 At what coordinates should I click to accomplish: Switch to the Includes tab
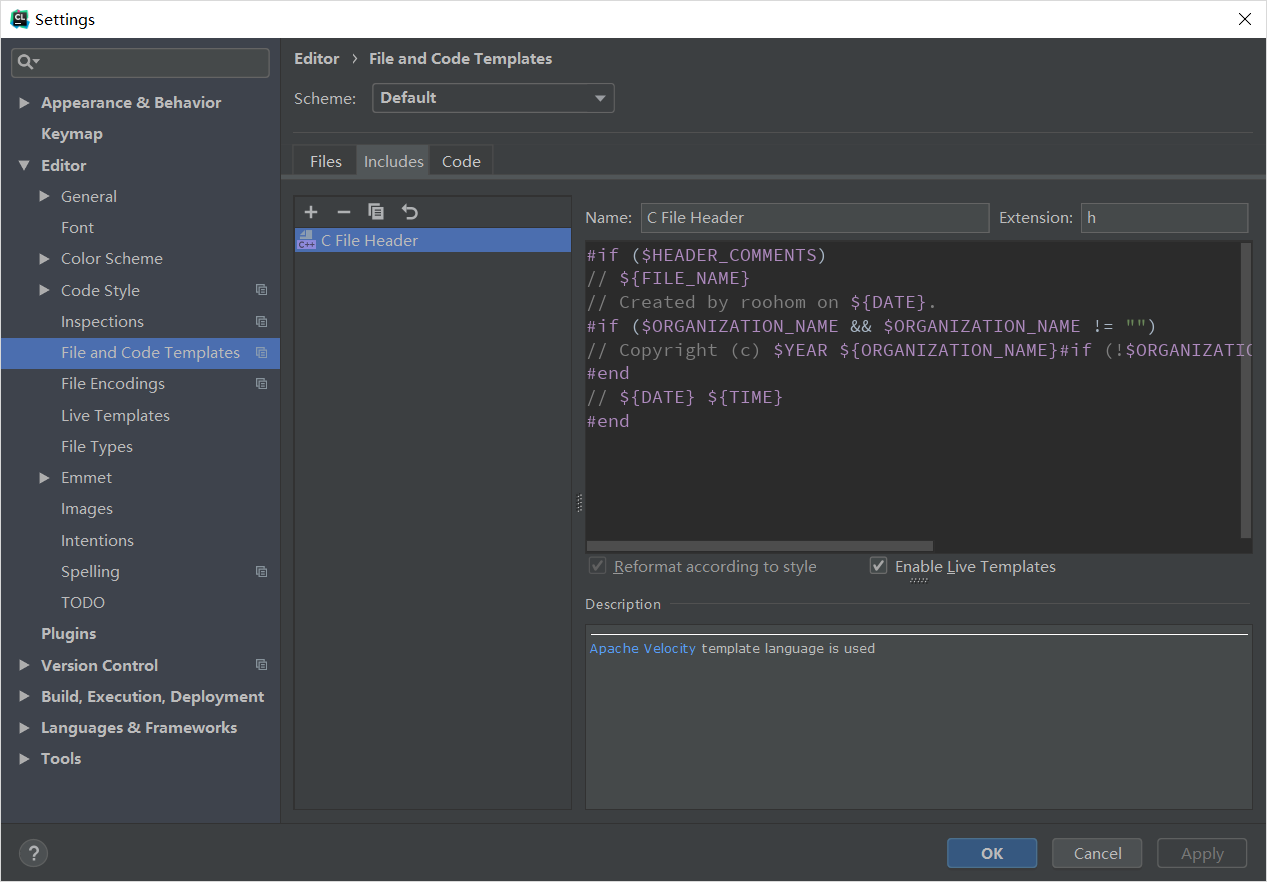(x=393, y=161)
